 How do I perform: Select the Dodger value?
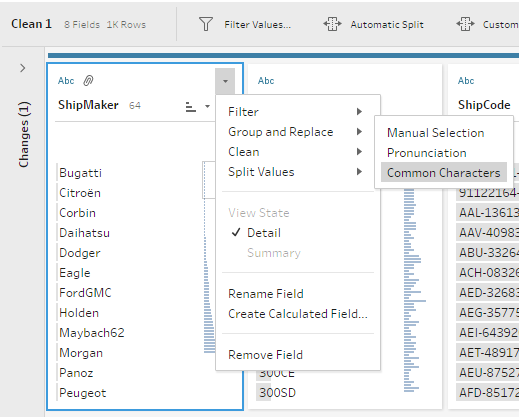[80, 253]
